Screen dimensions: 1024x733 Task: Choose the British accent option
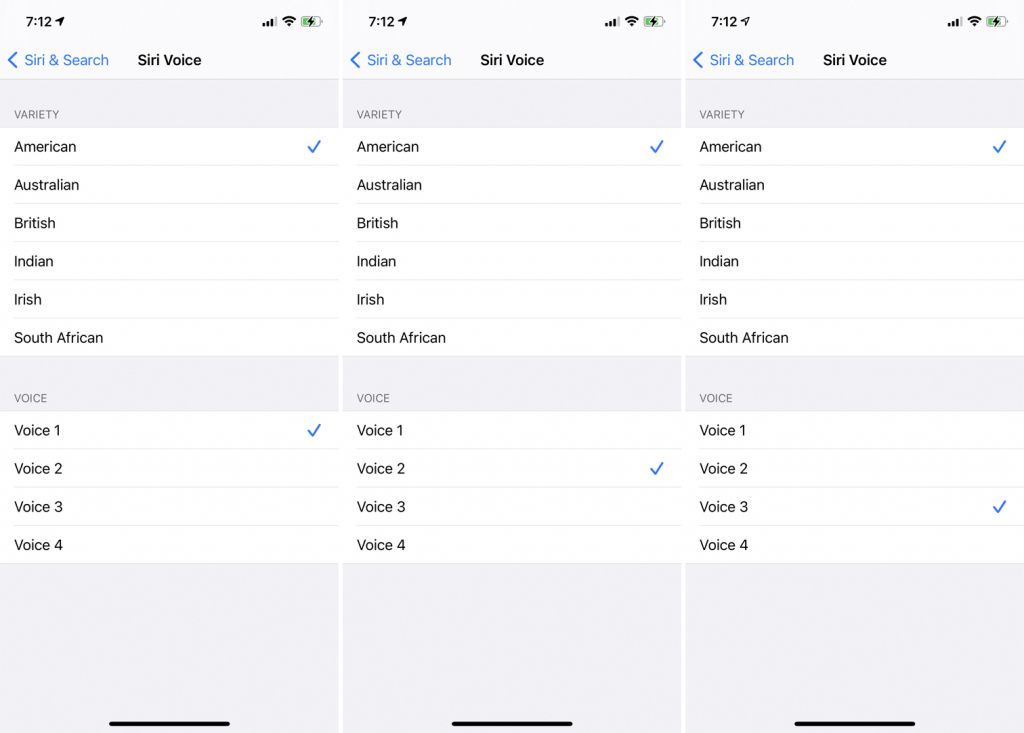[35, 223]
